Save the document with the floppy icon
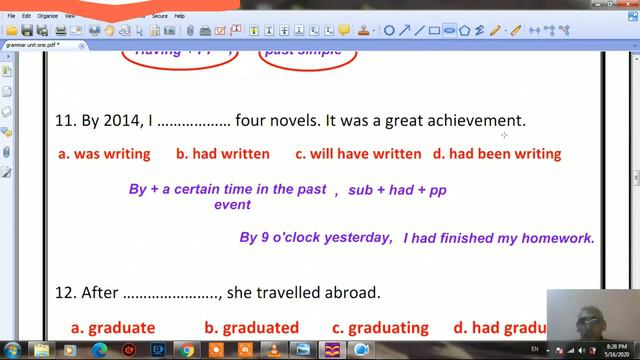Screen dimensions: 640x360 (27, 31)
